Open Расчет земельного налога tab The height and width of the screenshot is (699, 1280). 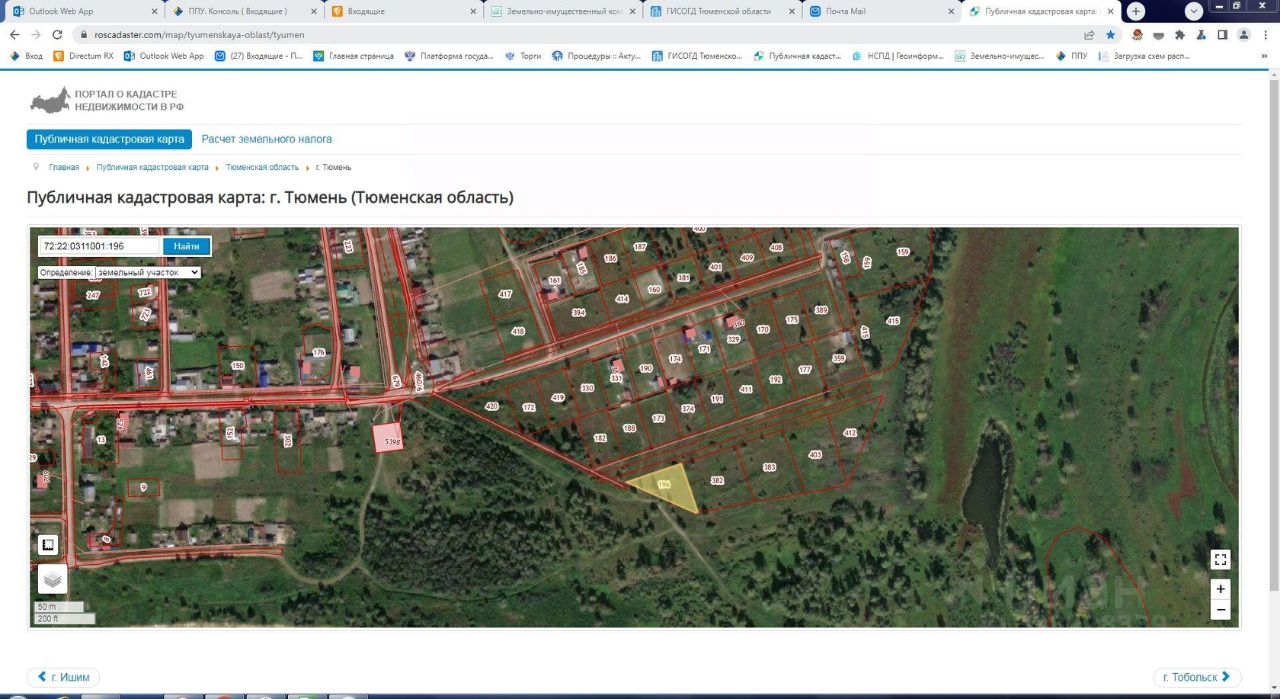coord(267,139)
